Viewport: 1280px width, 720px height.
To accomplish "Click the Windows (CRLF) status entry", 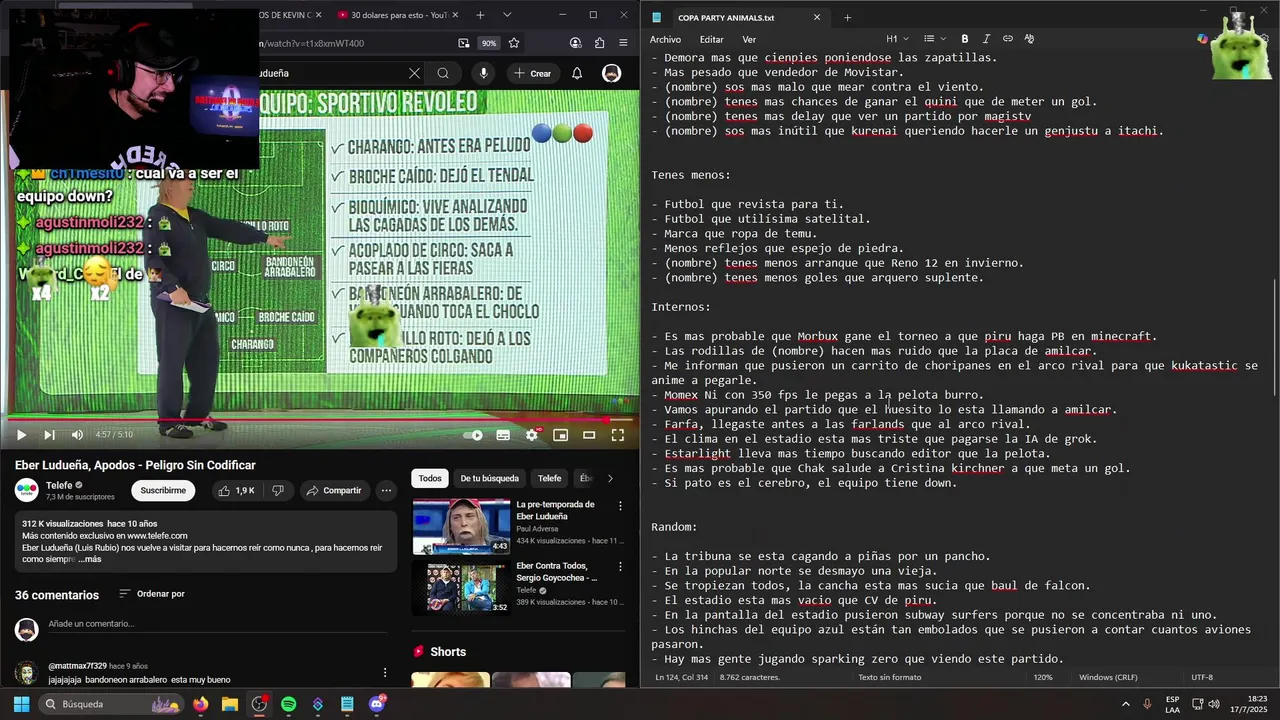I will (1108, 677).
